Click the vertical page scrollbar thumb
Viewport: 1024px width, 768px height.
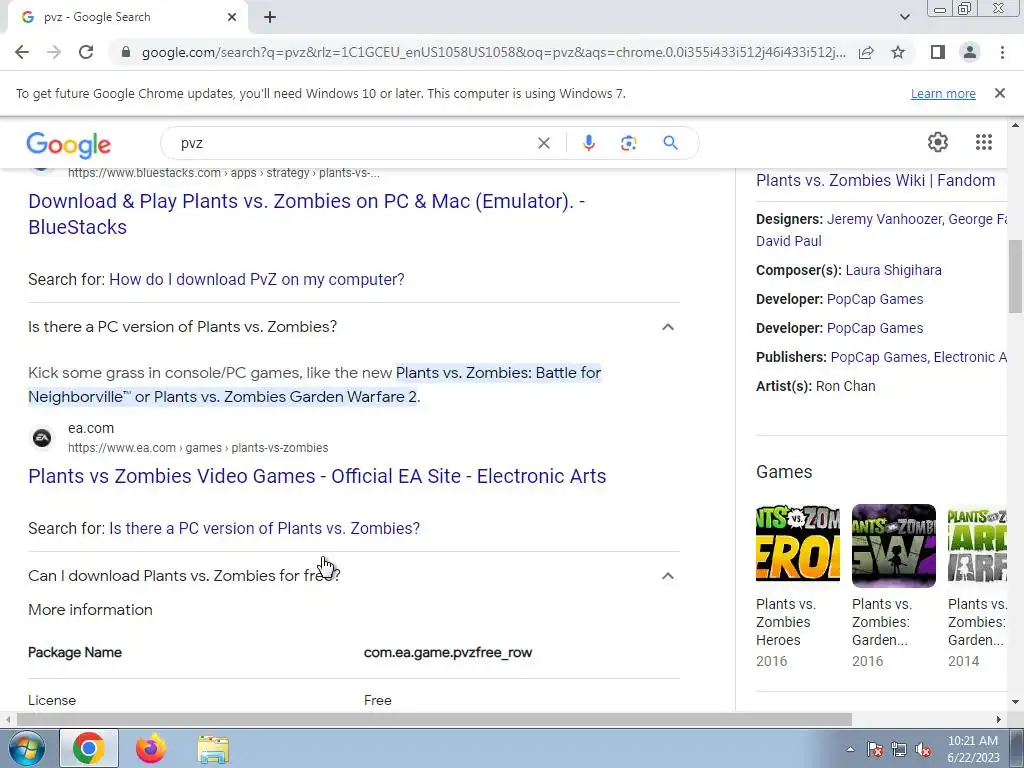pos(1015,277)
